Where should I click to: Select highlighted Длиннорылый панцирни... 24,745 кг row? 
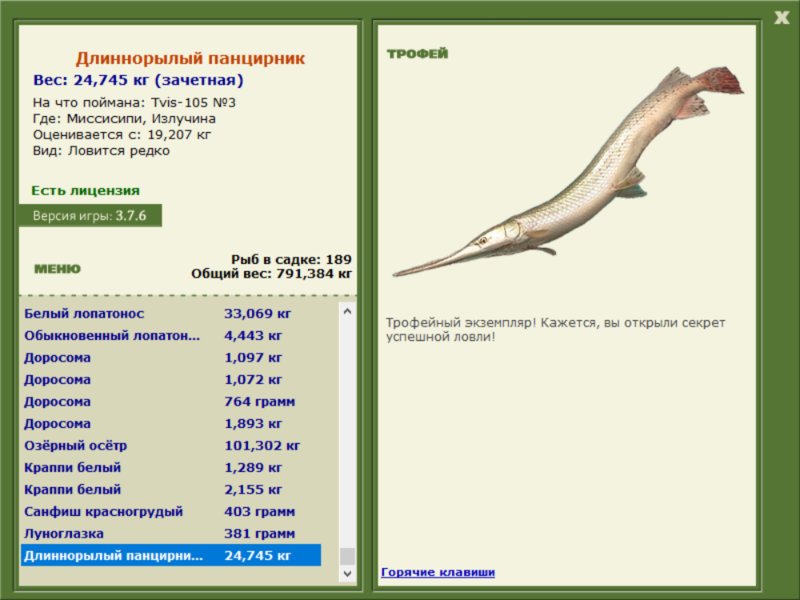[x=171, y=555]
